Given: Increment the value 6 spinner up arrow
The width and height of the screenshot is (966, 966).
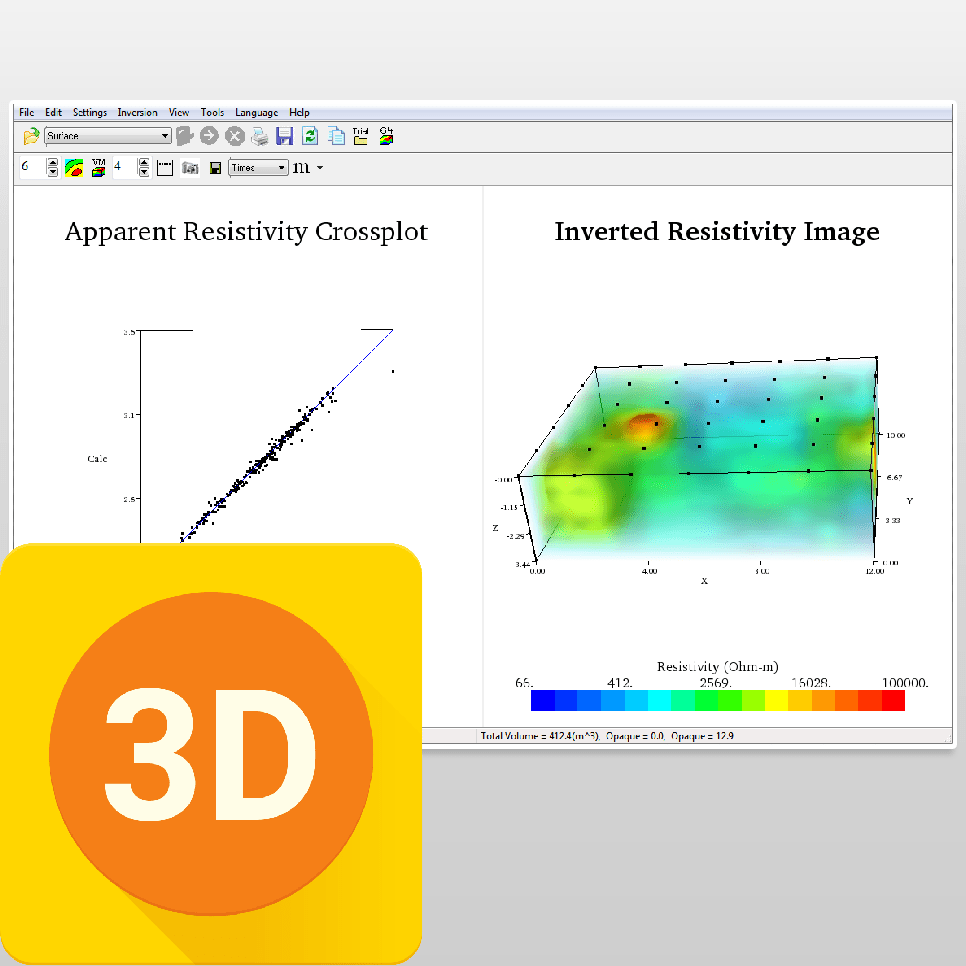Looking at the screenshot, I should (x=52, y=162).
